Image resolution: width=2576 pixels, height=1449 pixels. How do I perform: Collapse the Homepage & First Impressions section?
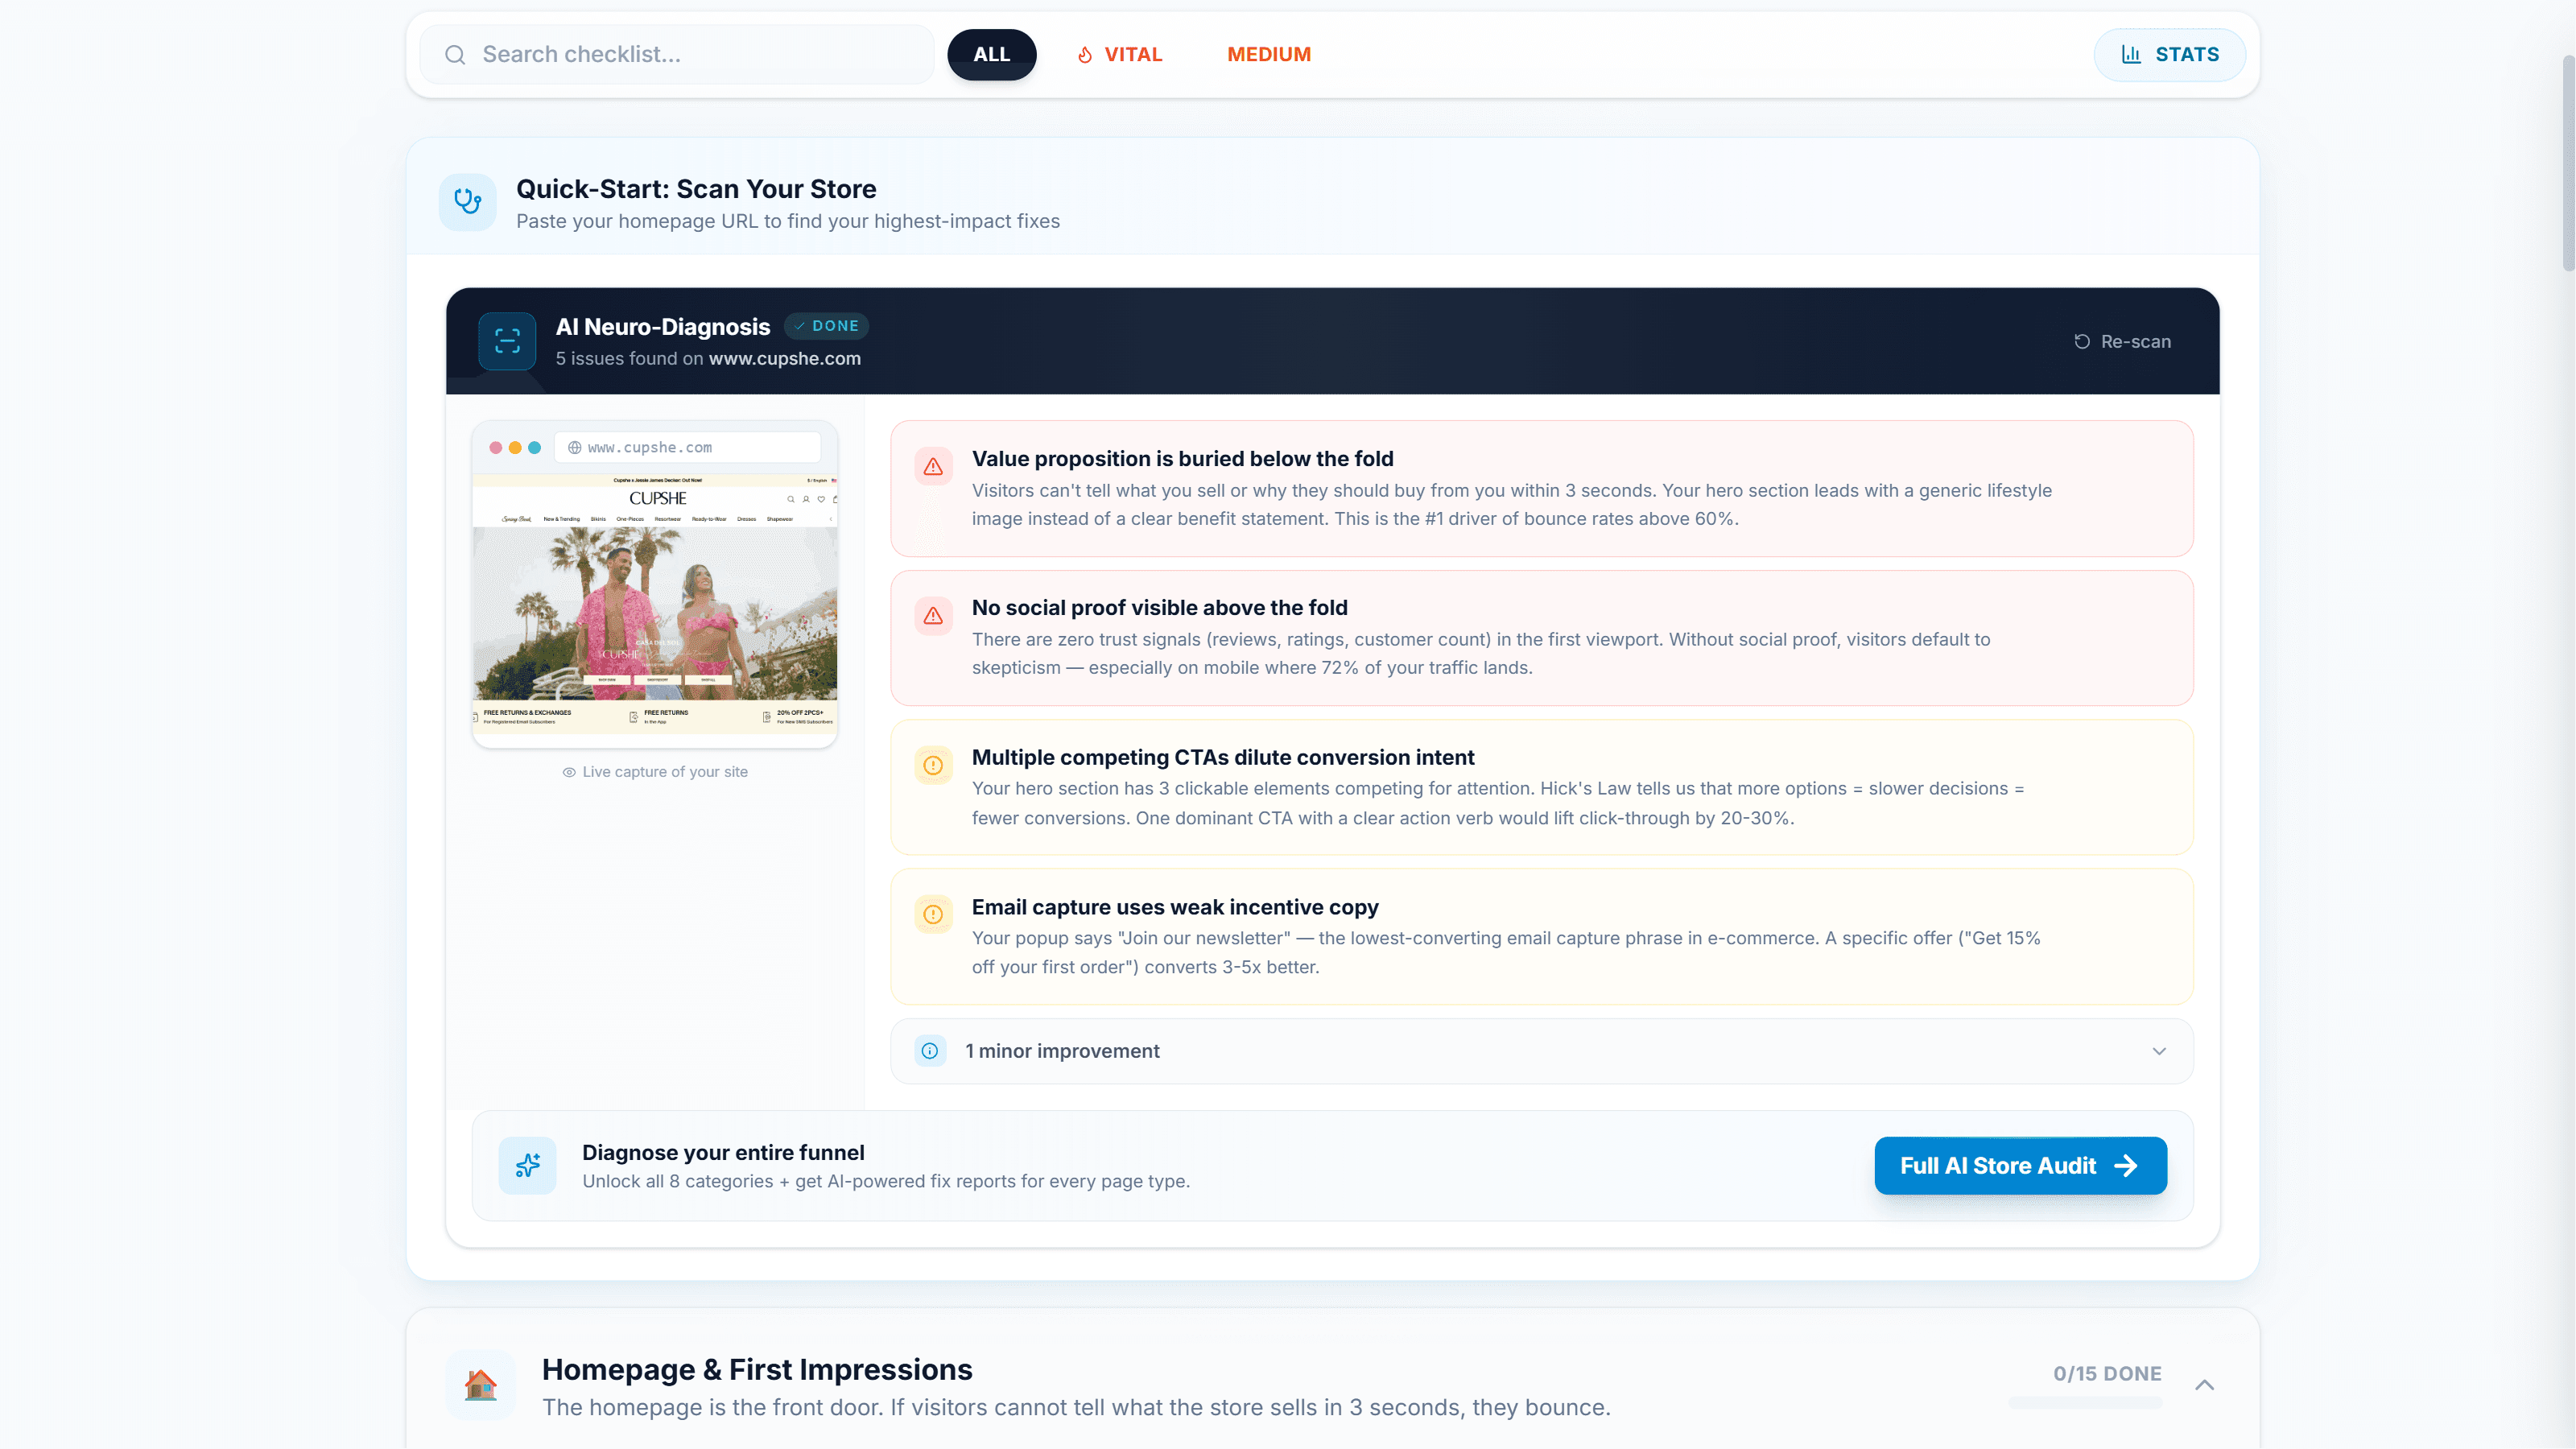(2206, 1385)
